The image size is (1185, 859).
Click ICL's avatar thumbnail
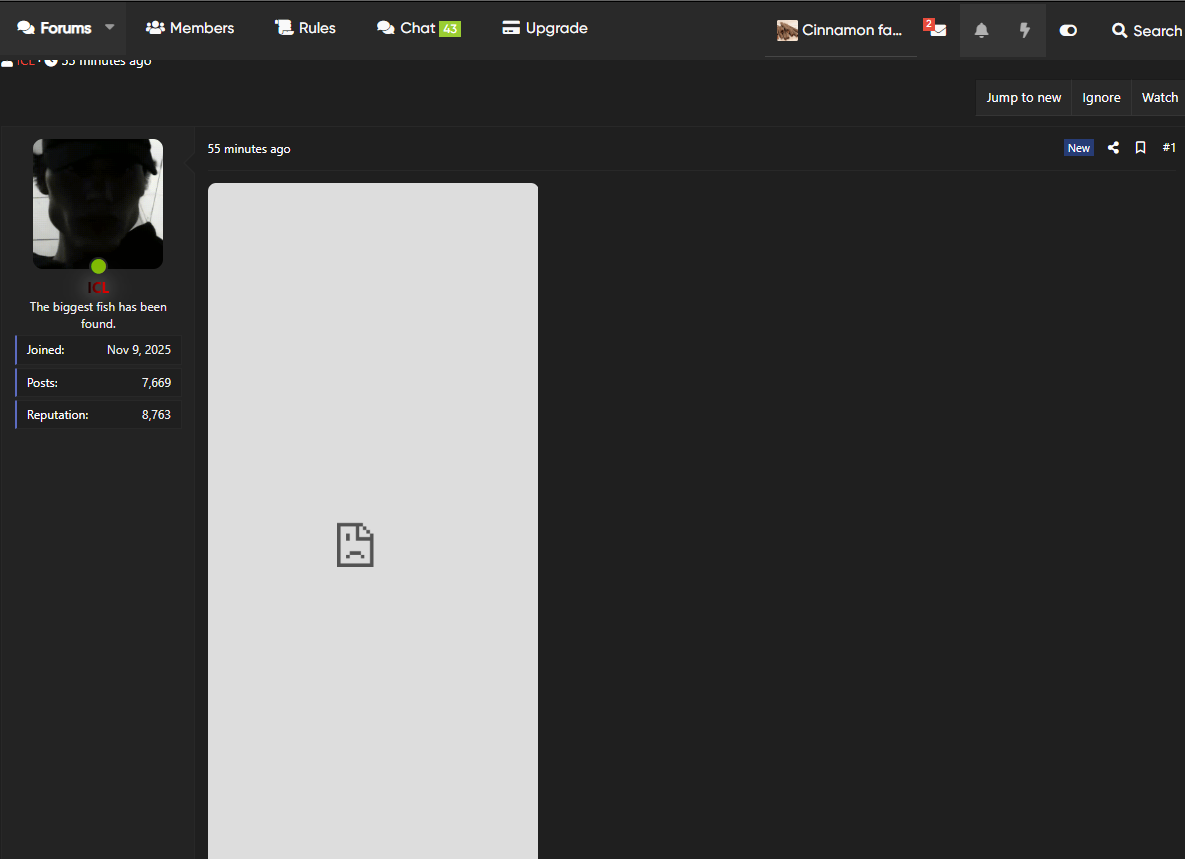[x=98, y=204]
